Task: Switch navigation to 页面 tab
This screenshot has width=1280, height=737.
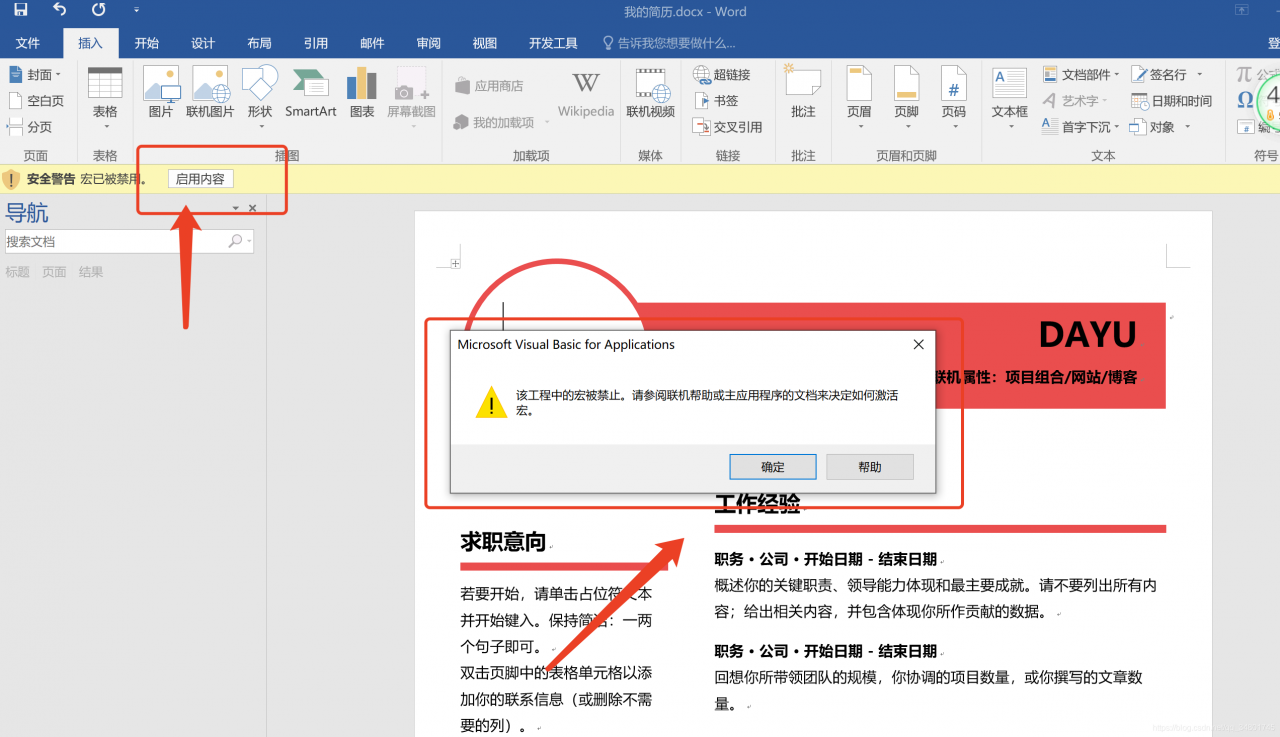Action: coord(54,272)
